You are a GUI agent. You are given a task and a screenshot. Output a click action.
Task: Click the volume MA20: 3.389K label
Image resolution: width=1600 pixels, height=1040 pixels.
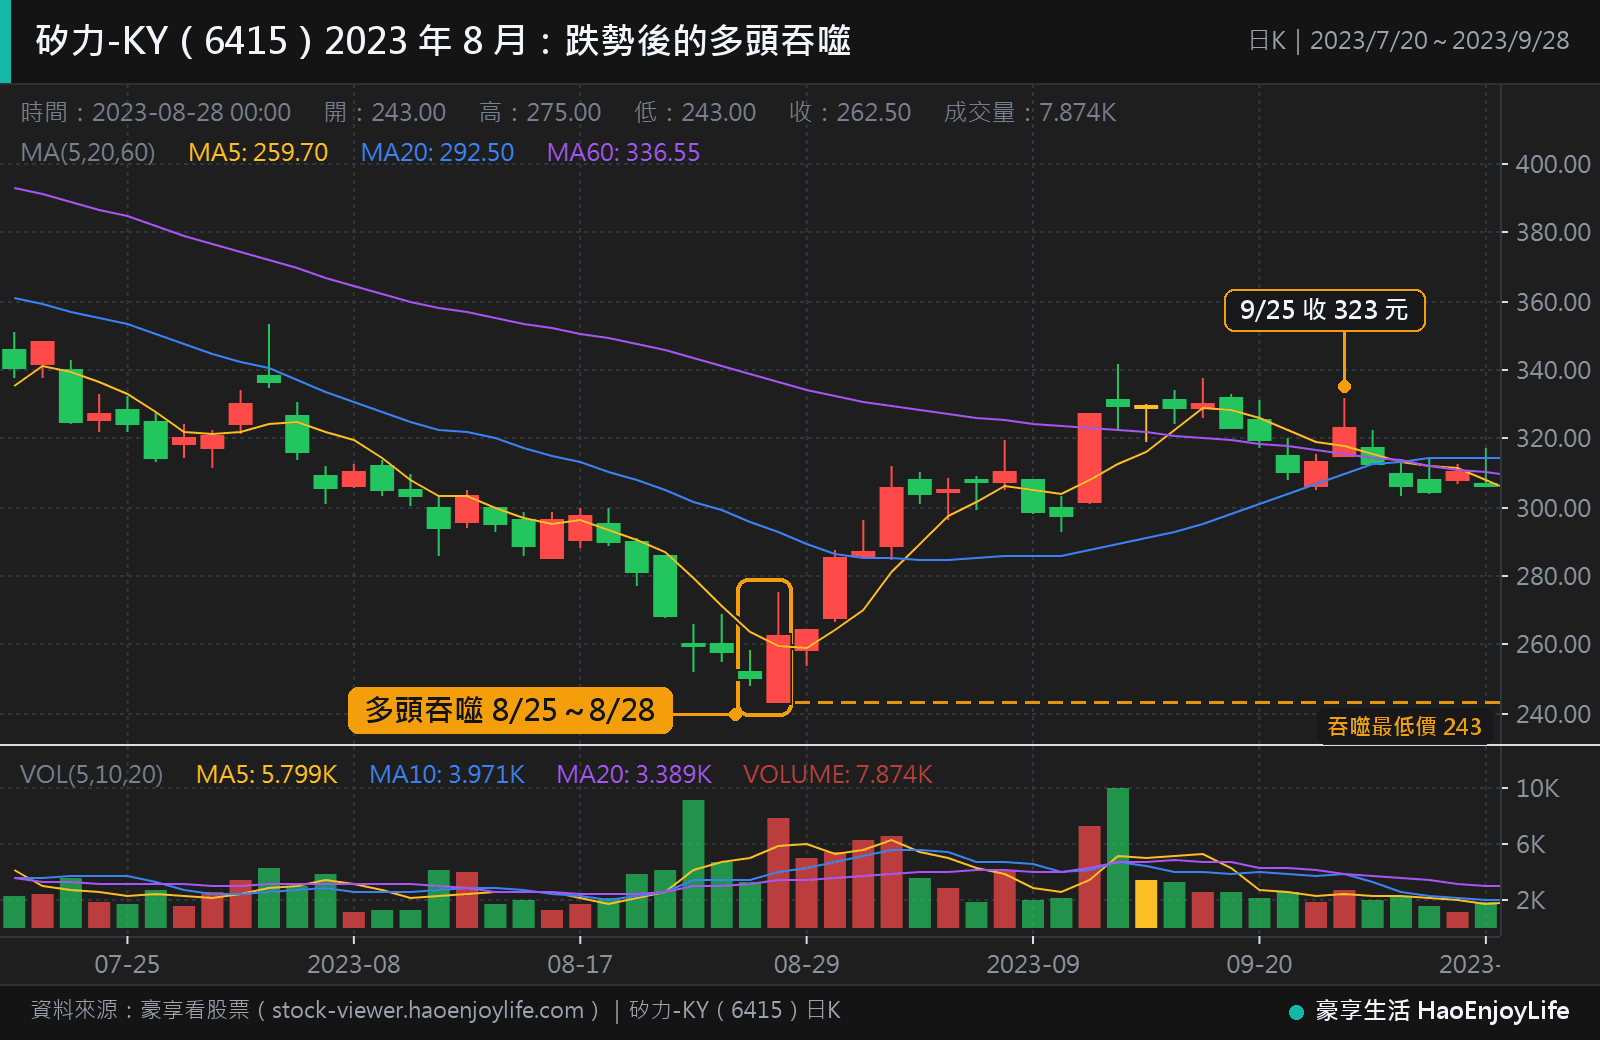(x=634, y=774)
